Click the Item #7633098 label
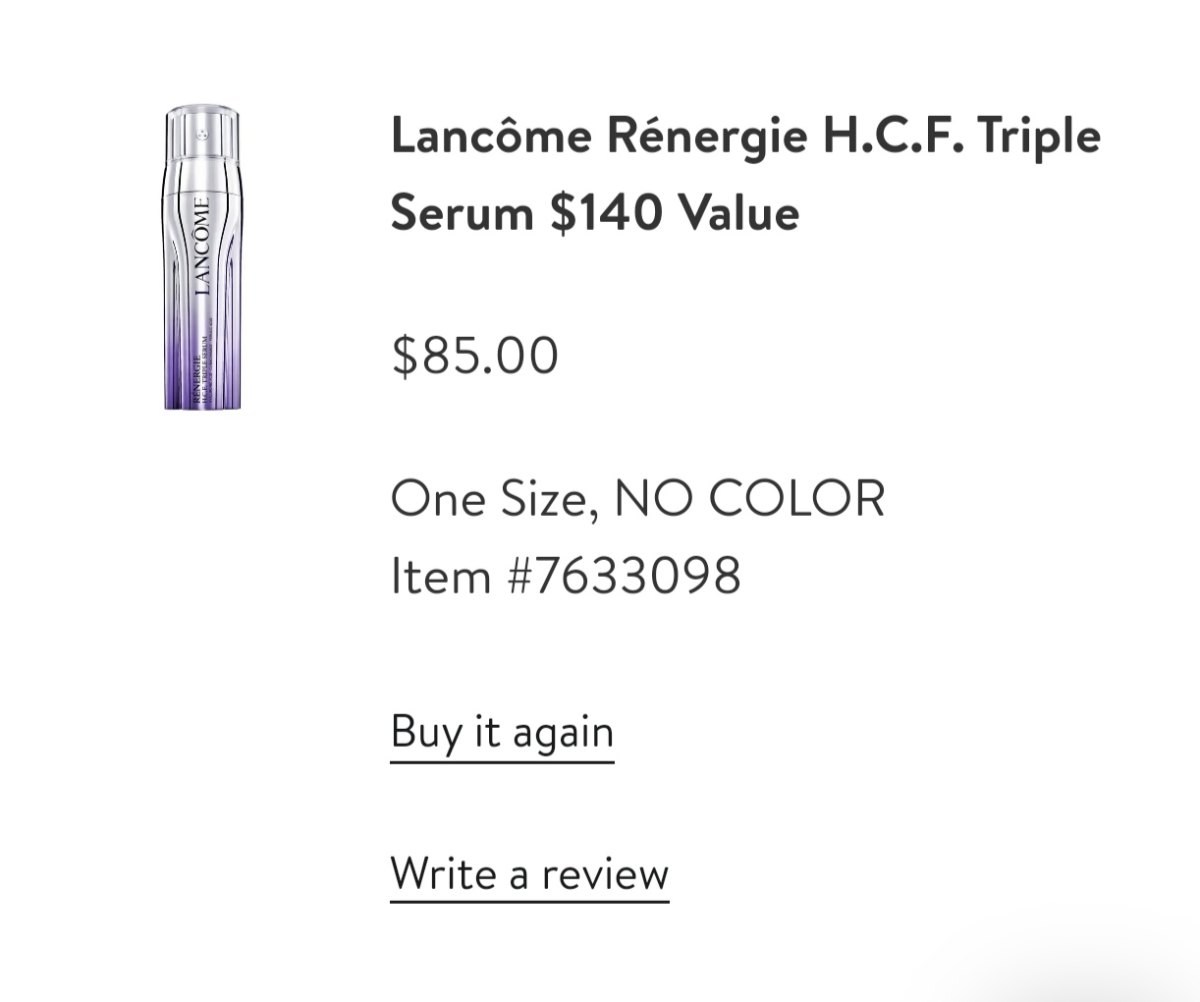This screenshot has height=1002, width=1200. pyautogui.click(x=566, y=575)
